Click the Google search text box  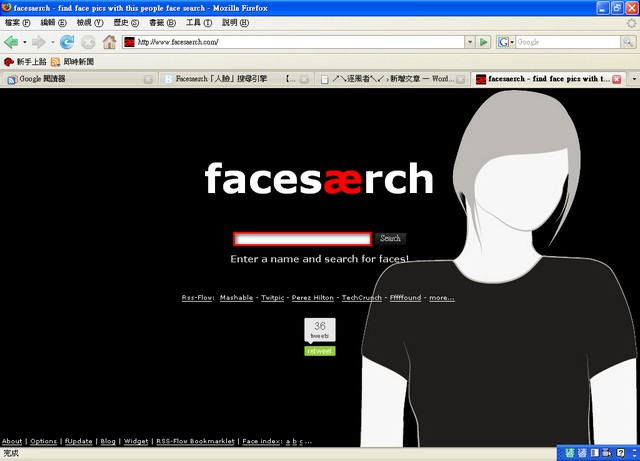[x=568, y=42]
